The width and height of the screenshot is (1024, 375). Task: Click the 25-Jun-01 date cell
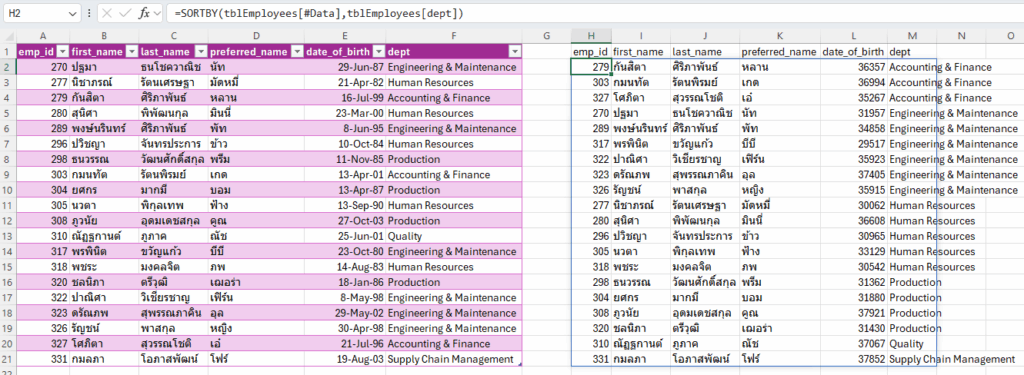pos(345,236)
